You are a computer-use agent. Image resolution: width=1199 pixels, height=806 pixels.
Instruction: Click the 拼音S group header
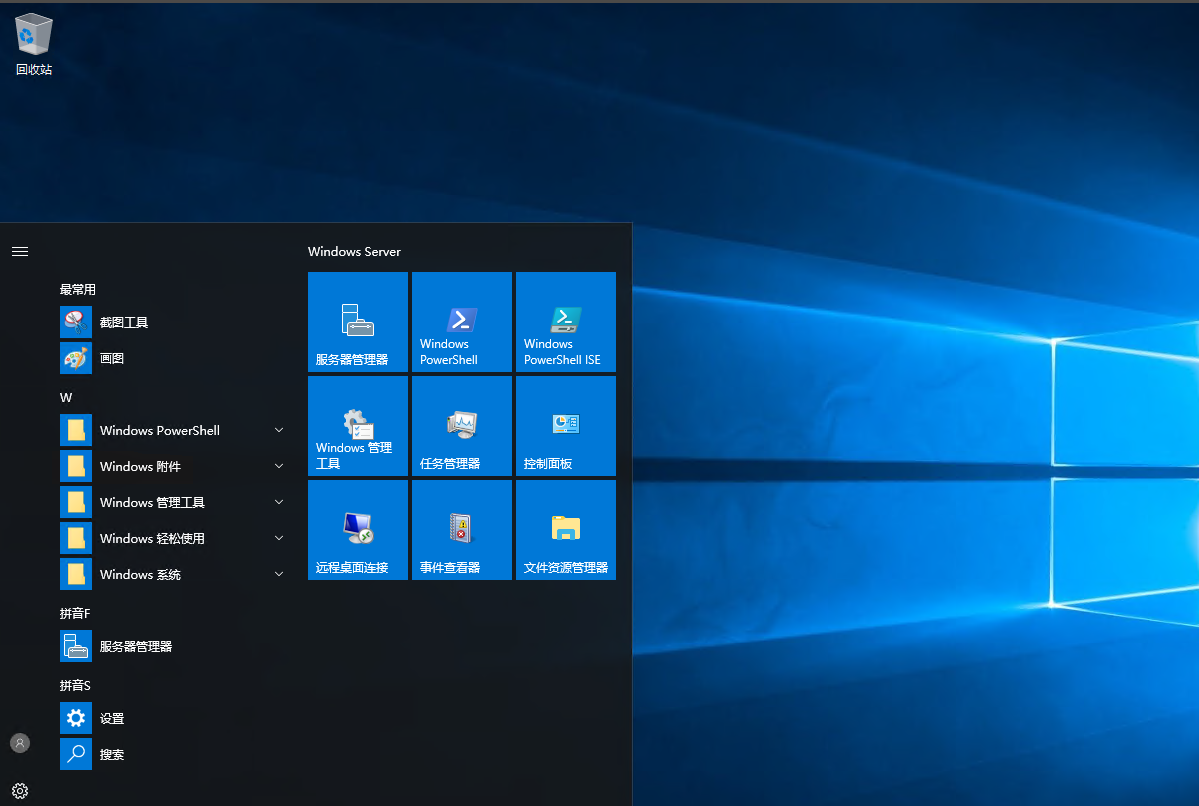(75, 685)
